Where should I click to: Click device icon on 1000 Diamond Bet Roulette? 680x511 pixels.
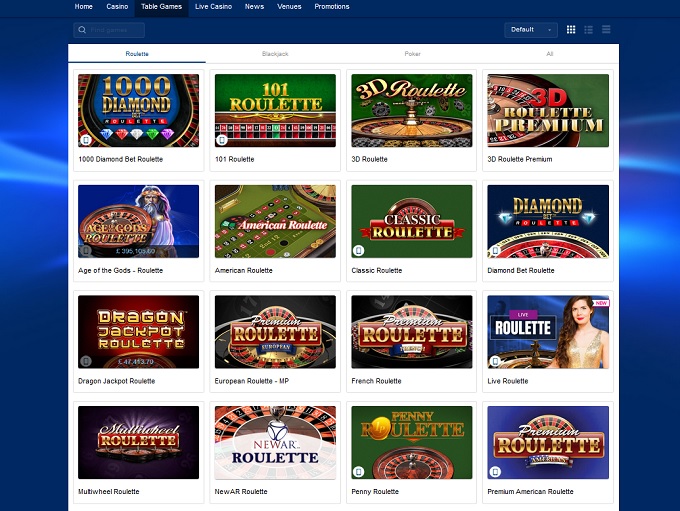(85, 140)
